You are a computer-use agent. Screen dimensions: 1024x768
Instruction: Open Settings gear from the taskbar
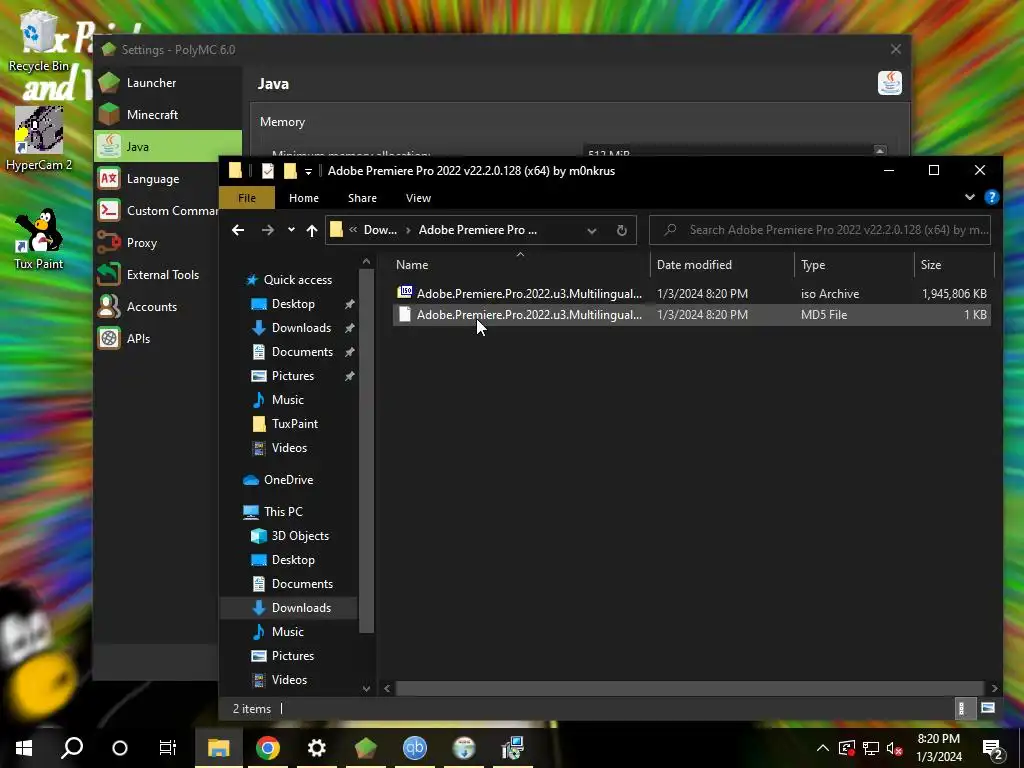pos(317,747)
